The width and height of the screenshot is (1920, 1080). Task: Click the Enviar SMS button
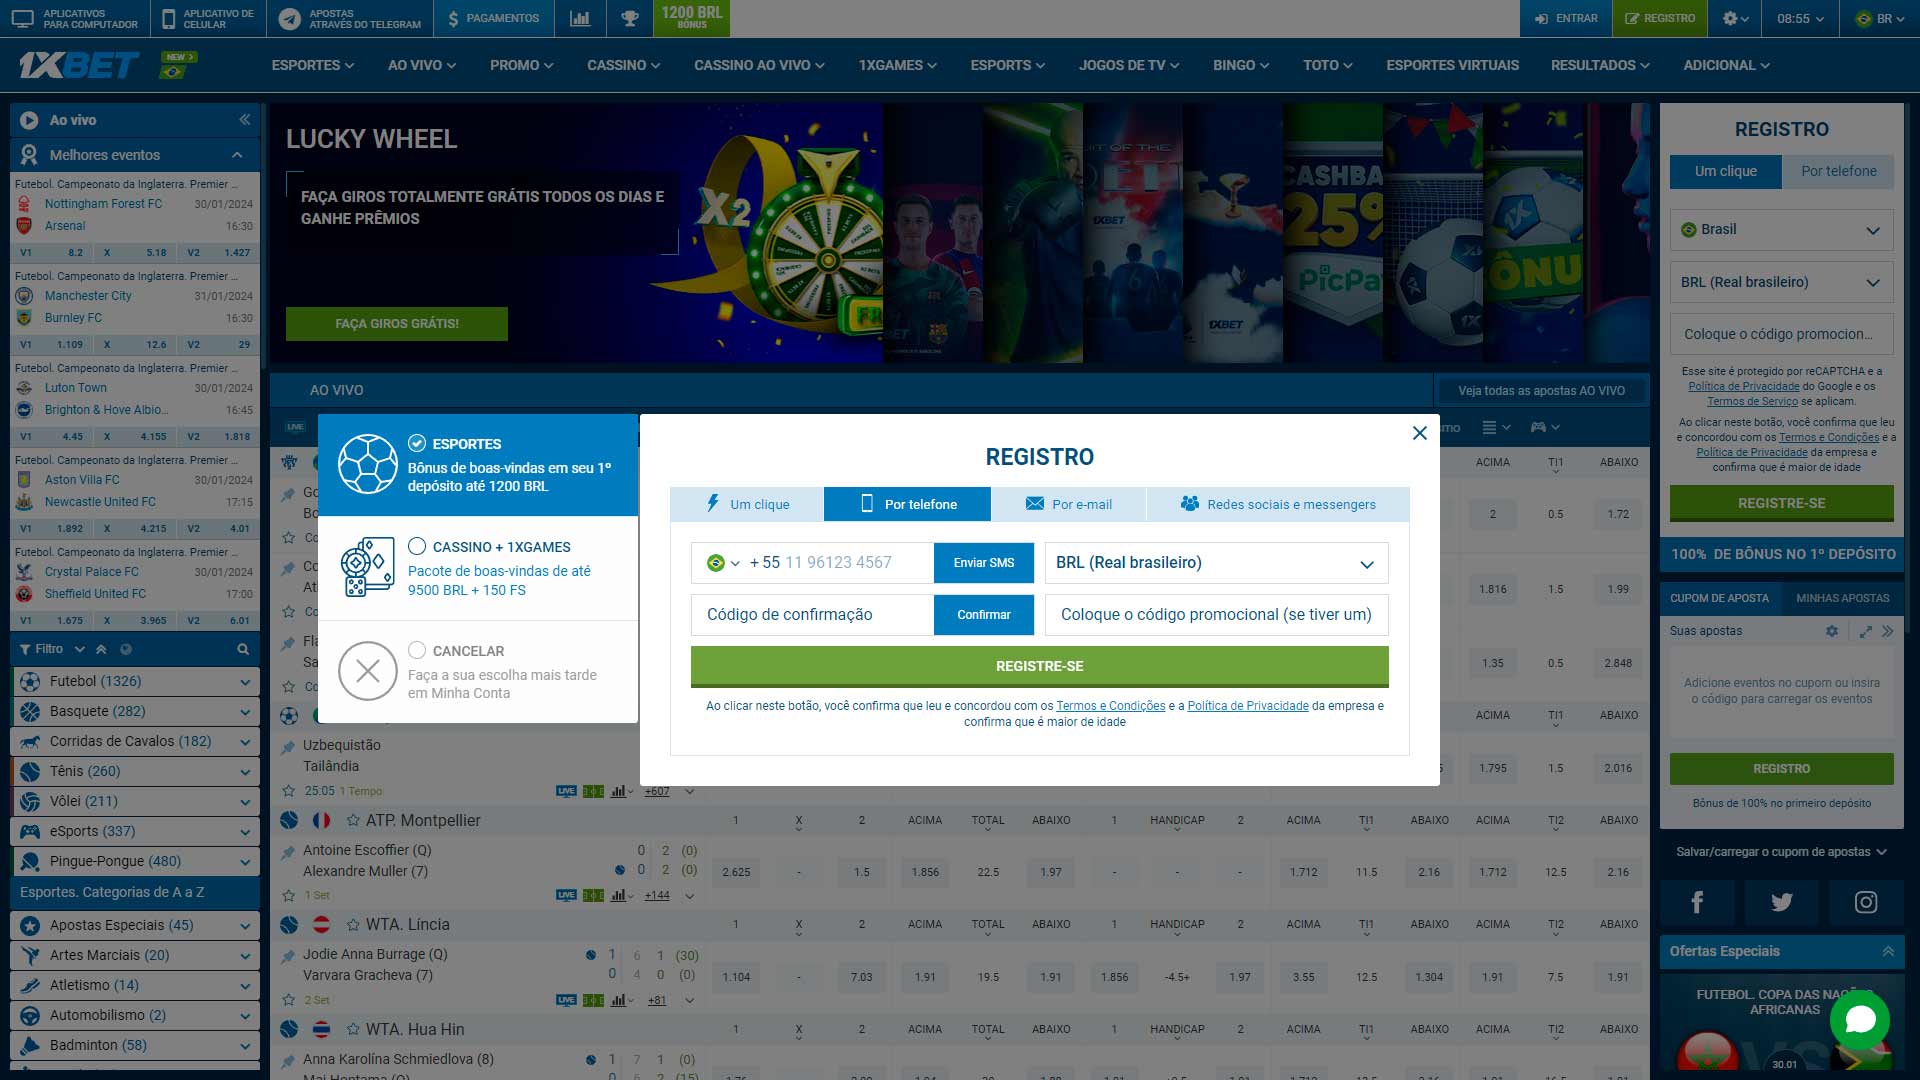click(x=983, y=563)
